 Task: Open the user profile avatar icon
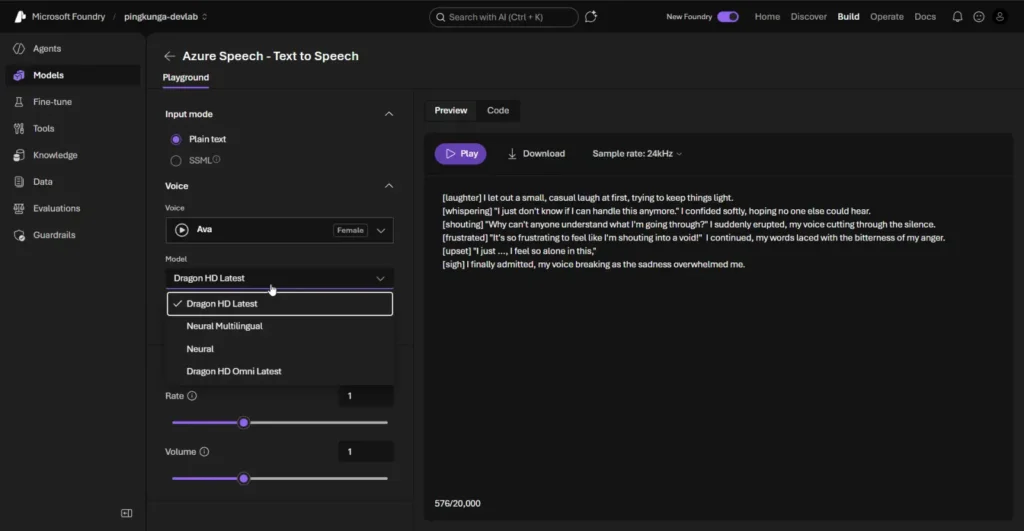tap(999, 17)
